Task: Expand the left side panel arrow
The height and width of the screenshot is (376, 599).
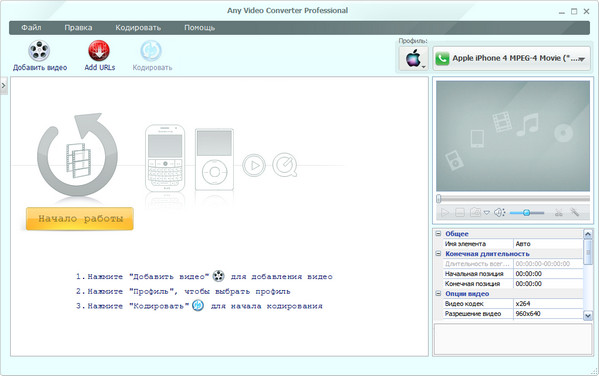Action: [3, 86]
